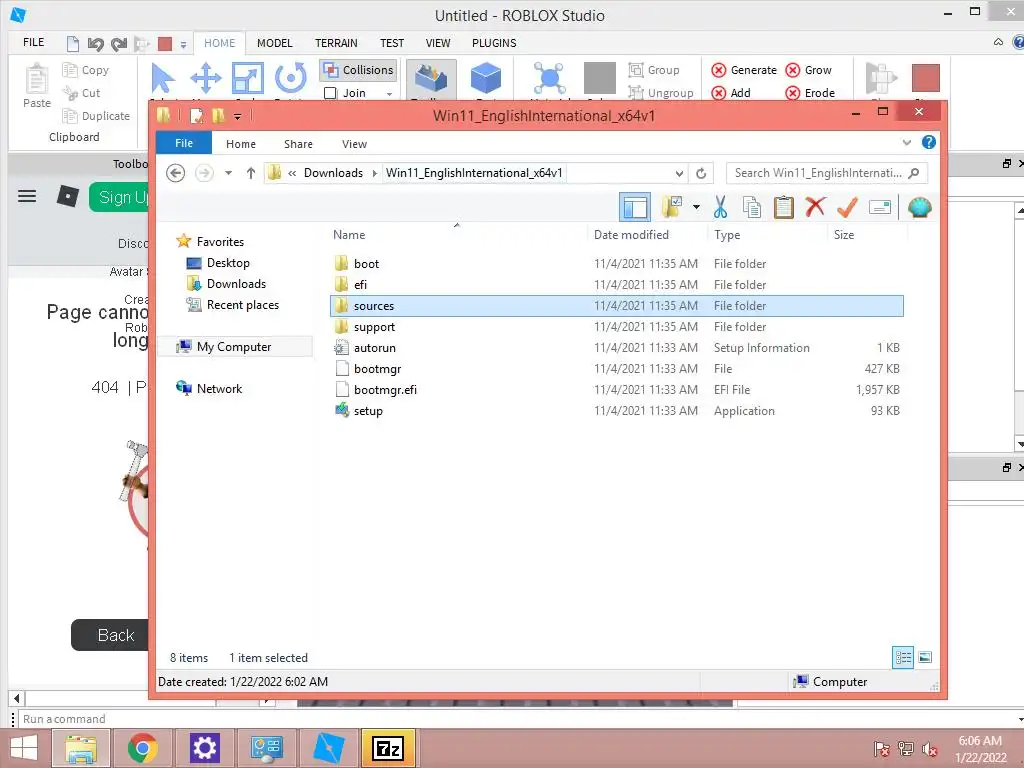Click the Copy pages icon in Explorer toolbar
Image resolution: width=1024 pixels, height=768 pixels.
point(752,207)
